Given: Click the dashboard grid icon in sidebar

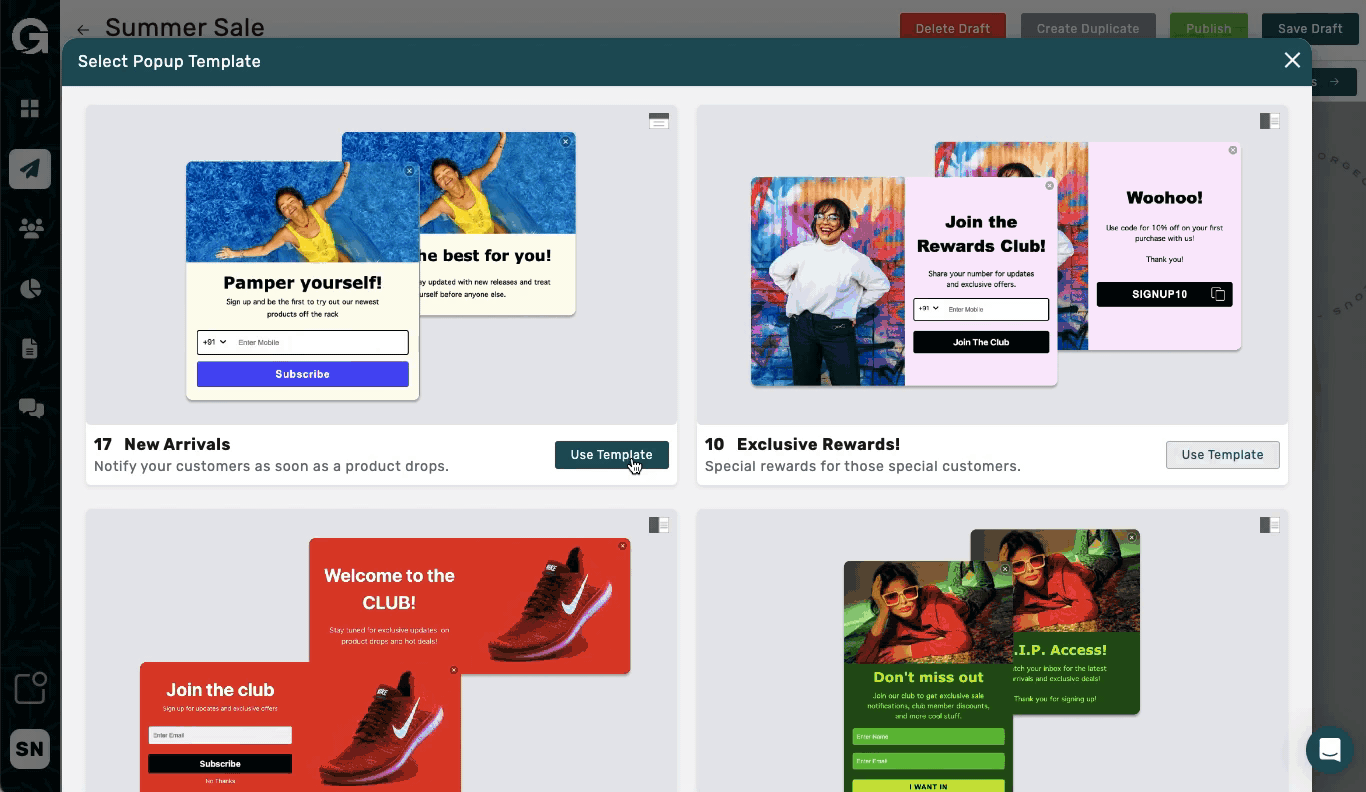Looking at the screenshot, I should [x=30, y=108].
